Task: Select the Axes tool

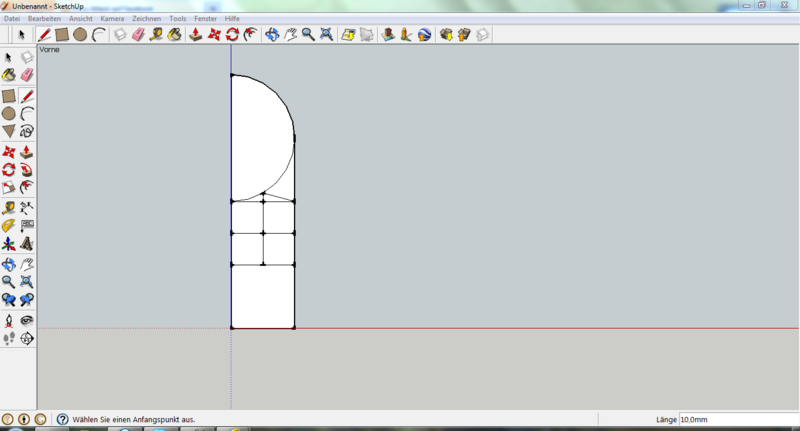Action: pyautogui.click(x=9, y=244)
